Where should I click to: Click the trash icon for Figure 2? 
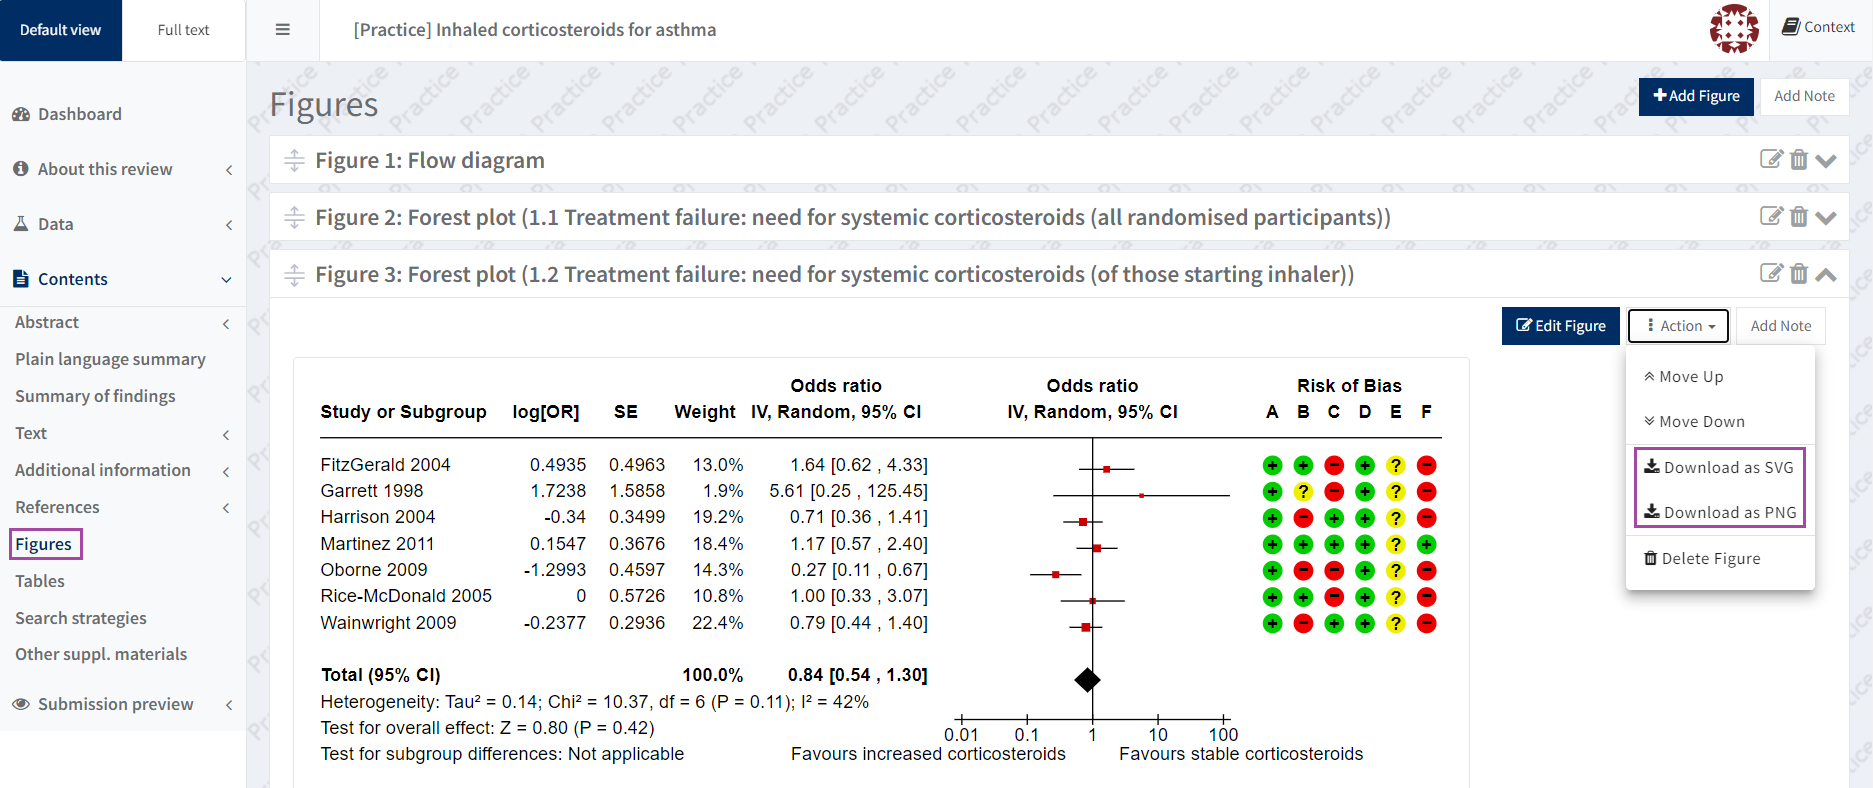[x=1799, y=217]
